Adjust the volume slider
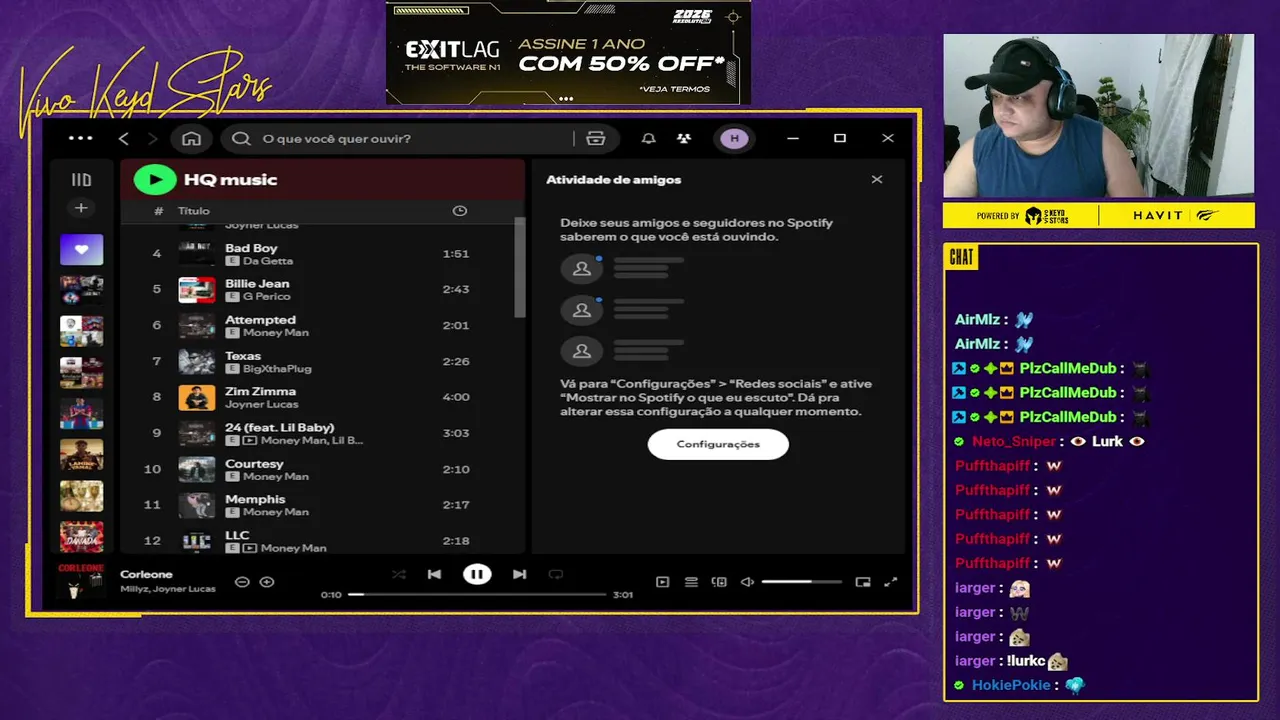This screenshot has width=1280, height=720. click(801, 582)
